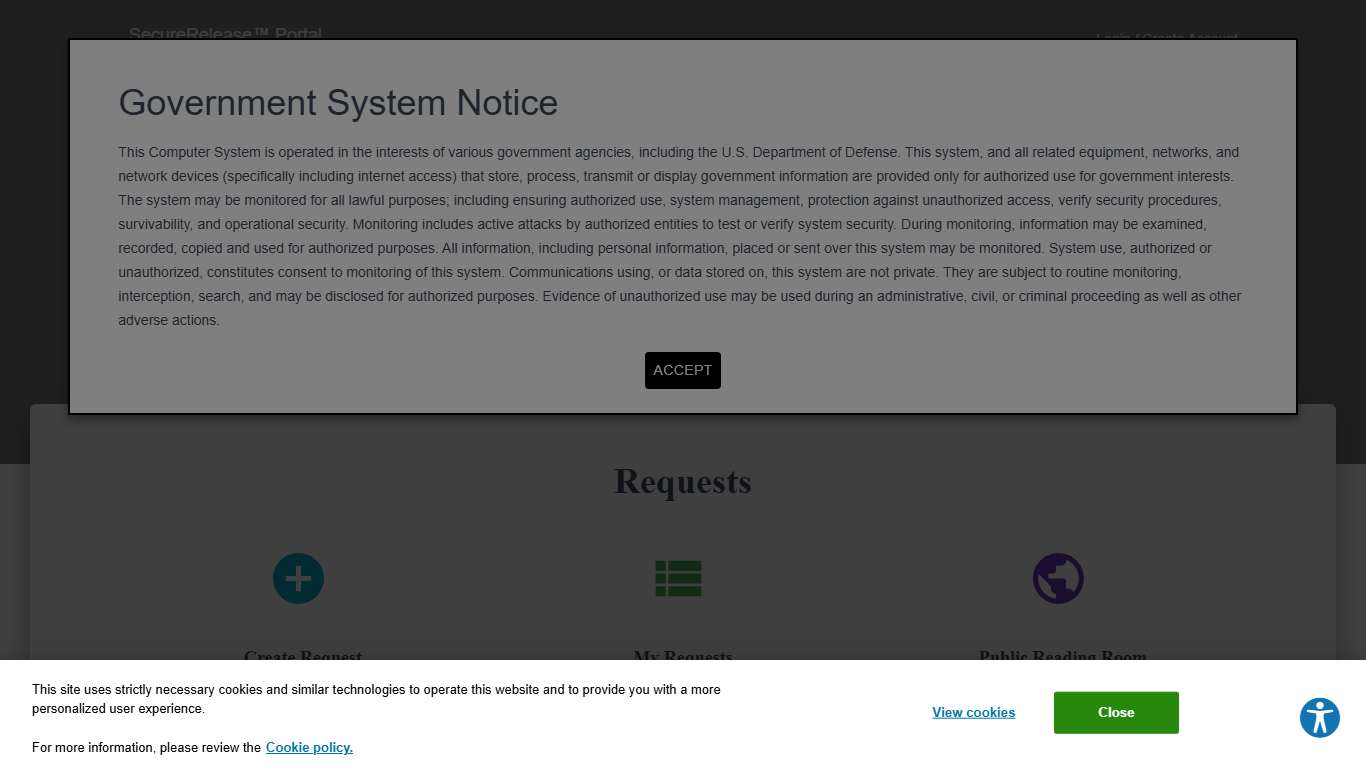Sign in via the top-right account link
This screenshot has width=1366, height=768.
pos(1166,39)
